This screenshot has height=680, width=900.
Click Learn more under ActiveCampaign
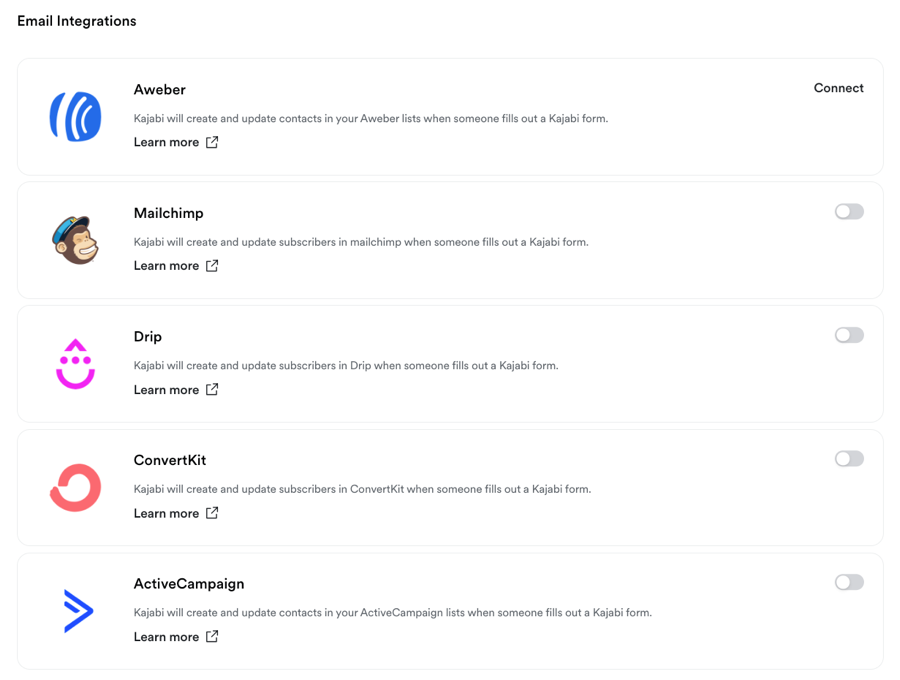(x=166, y=637)
